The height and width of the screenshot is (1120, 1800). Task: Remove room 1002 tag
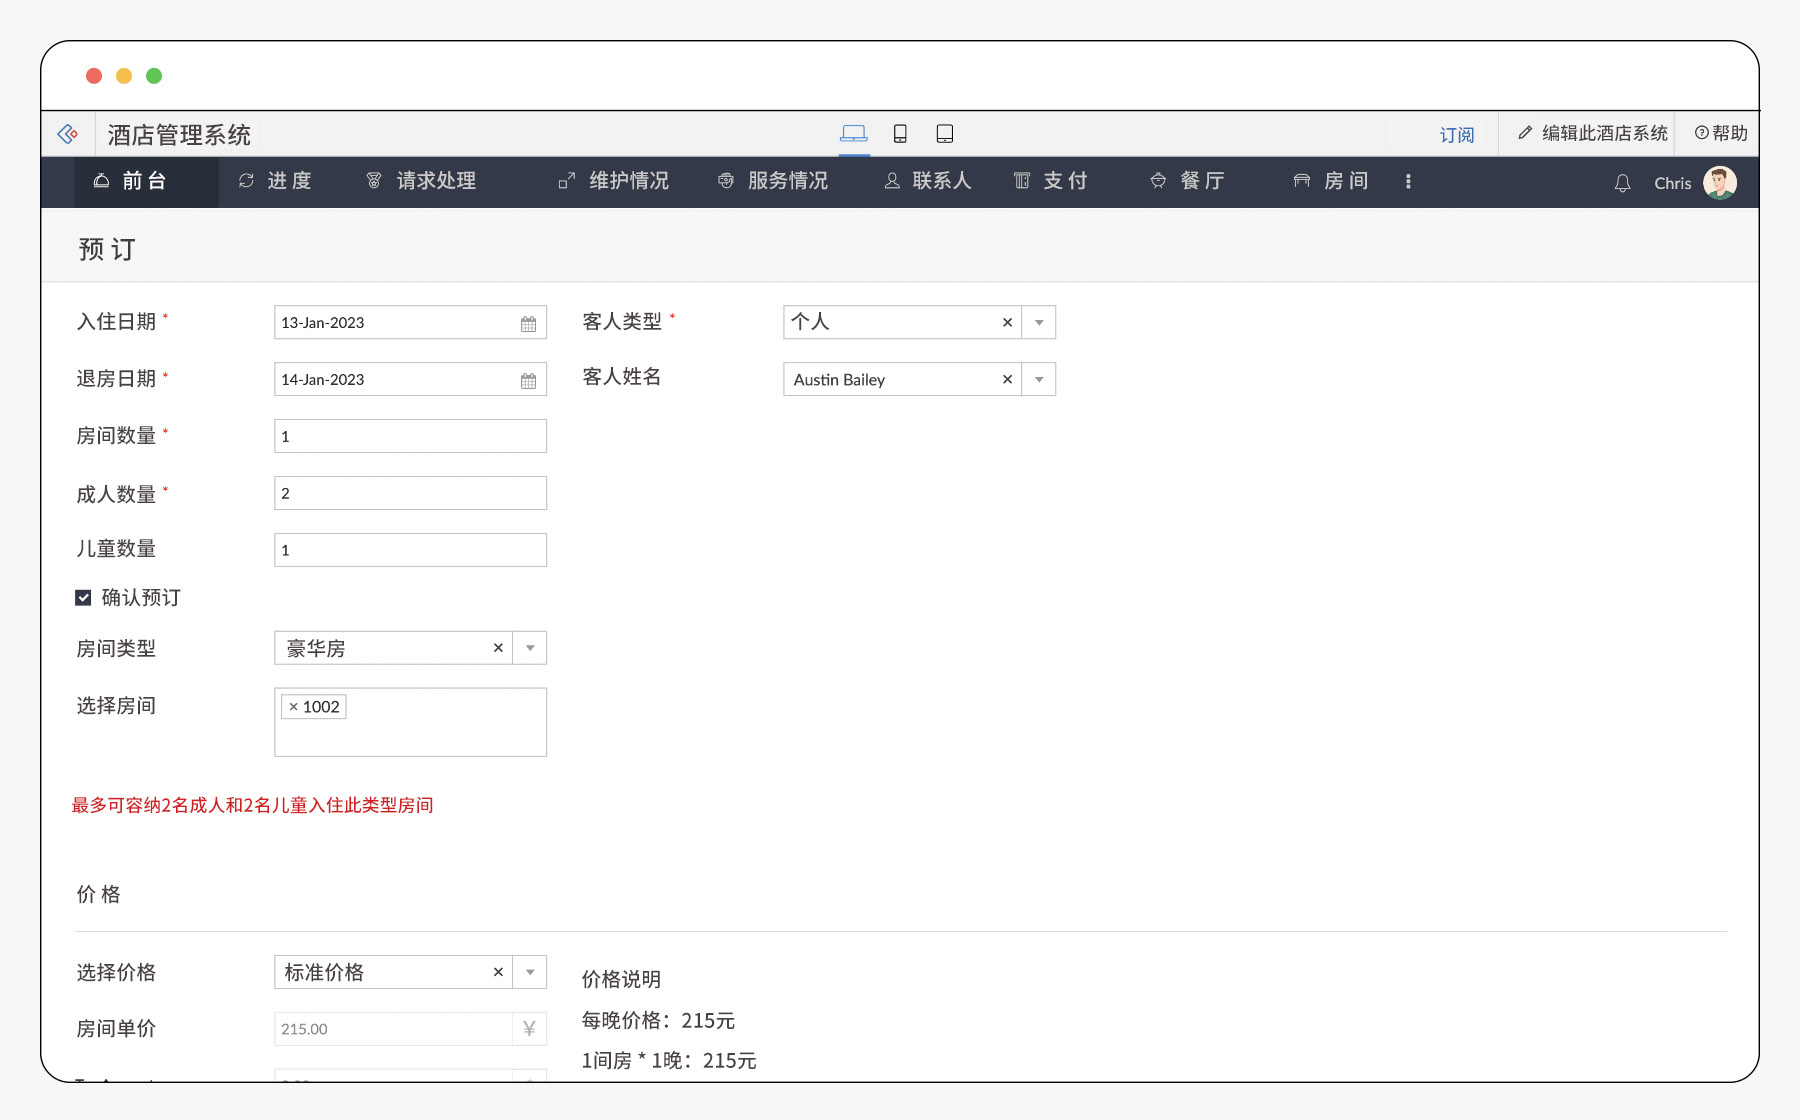(293, 707)
